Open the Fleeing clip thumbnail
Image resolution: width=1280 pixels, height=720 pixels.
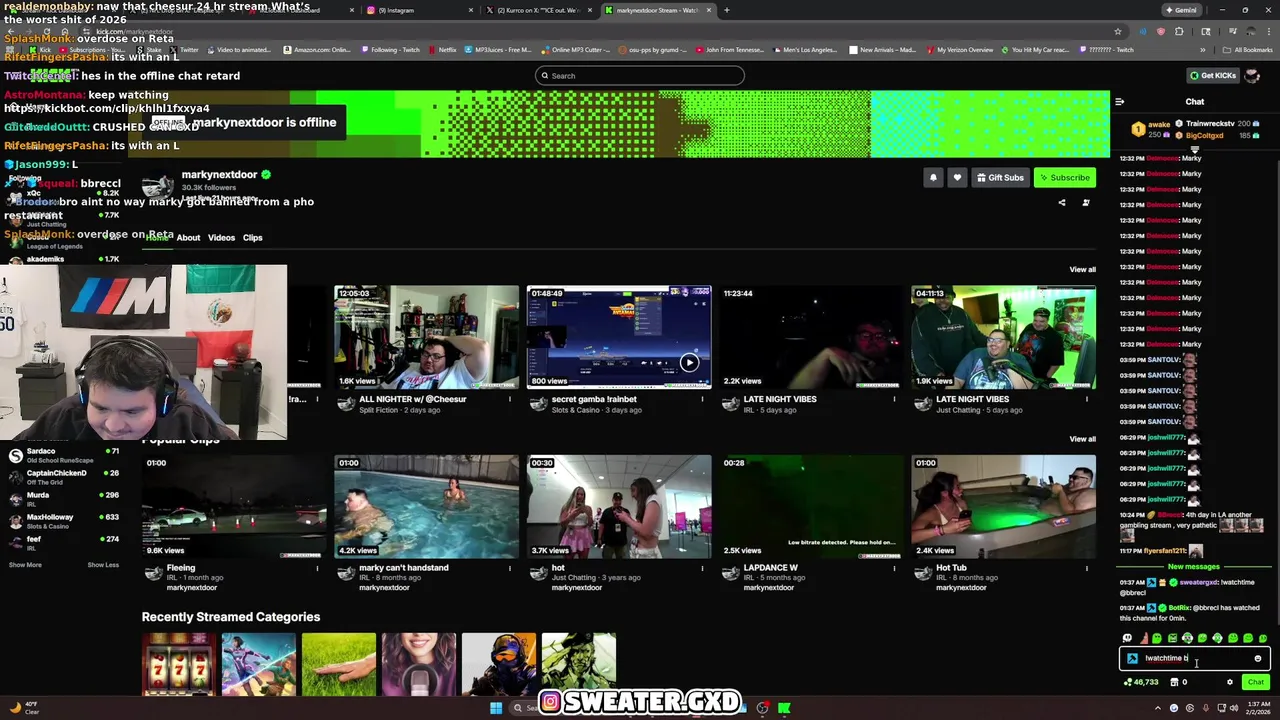click(234, 506)
